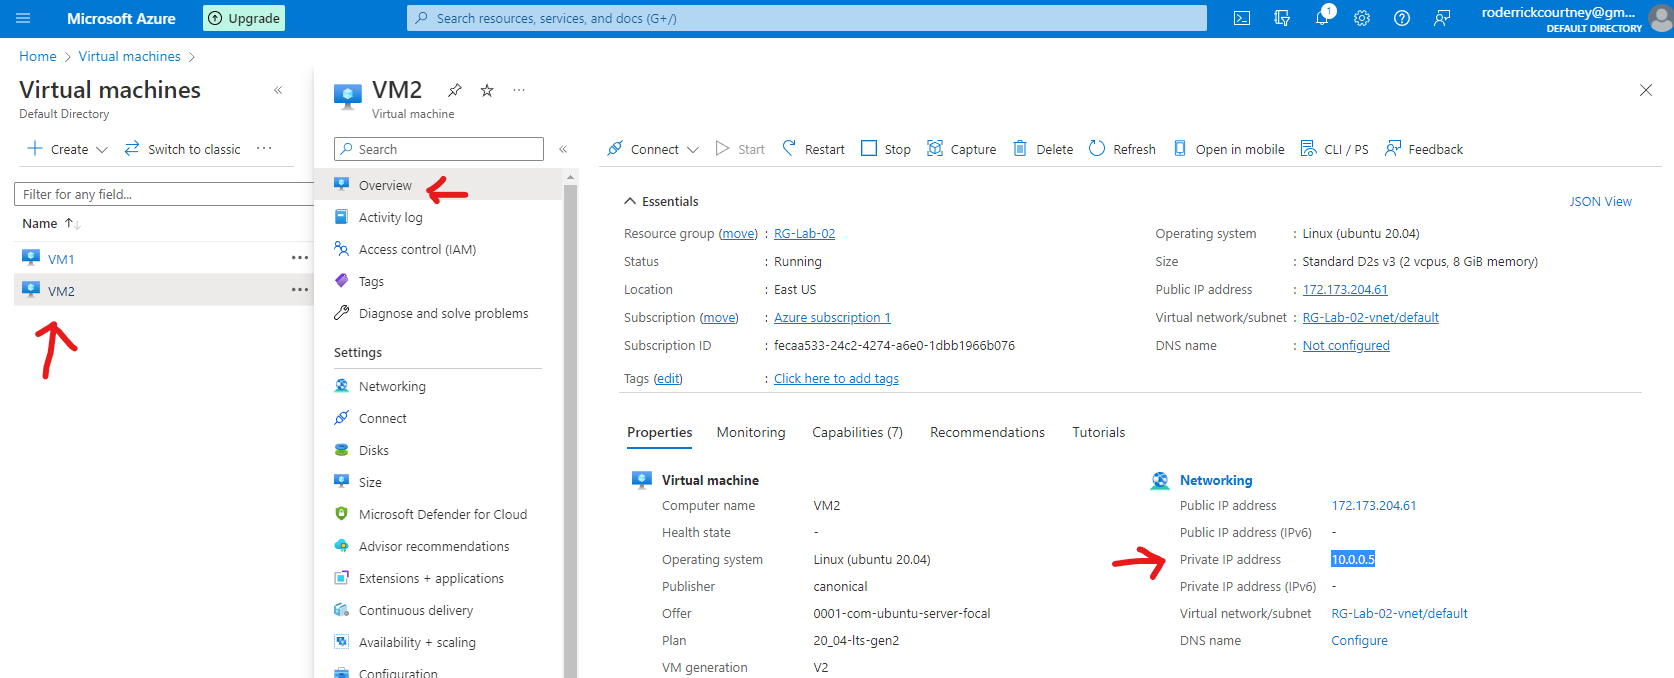Collapse the Virtual machines list pane
1674x678 pixels.
click(278, 90)
